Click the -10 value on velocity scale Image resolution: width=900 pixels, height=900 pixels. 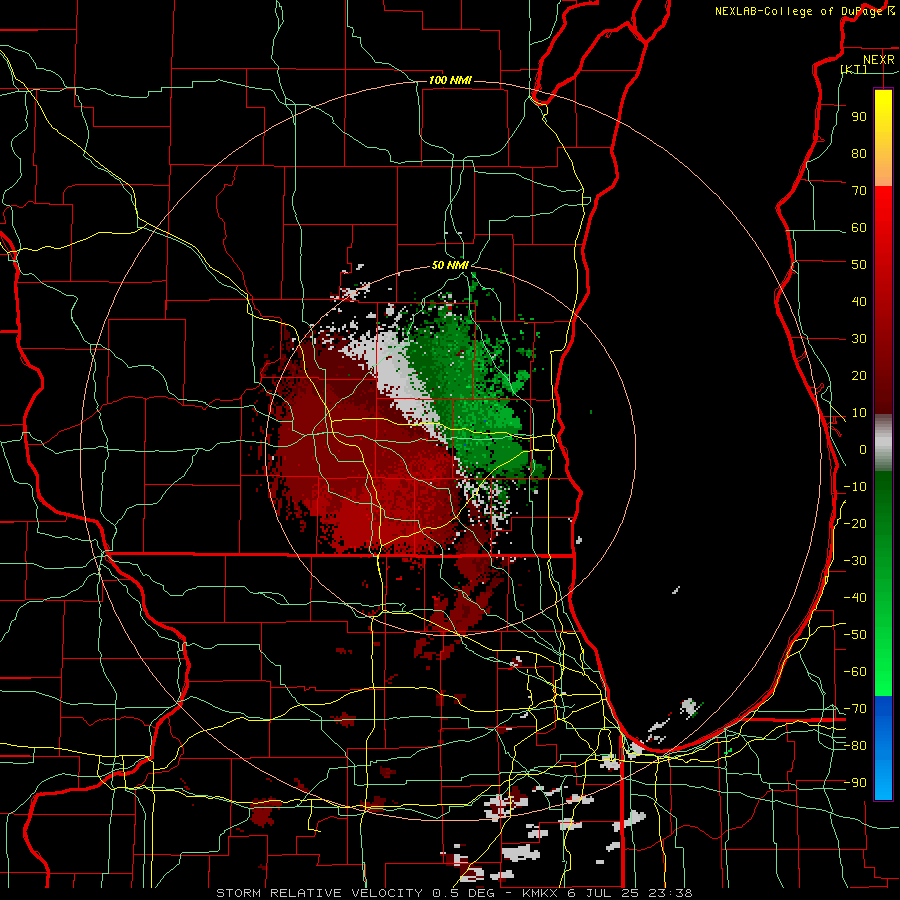point(855,487)
